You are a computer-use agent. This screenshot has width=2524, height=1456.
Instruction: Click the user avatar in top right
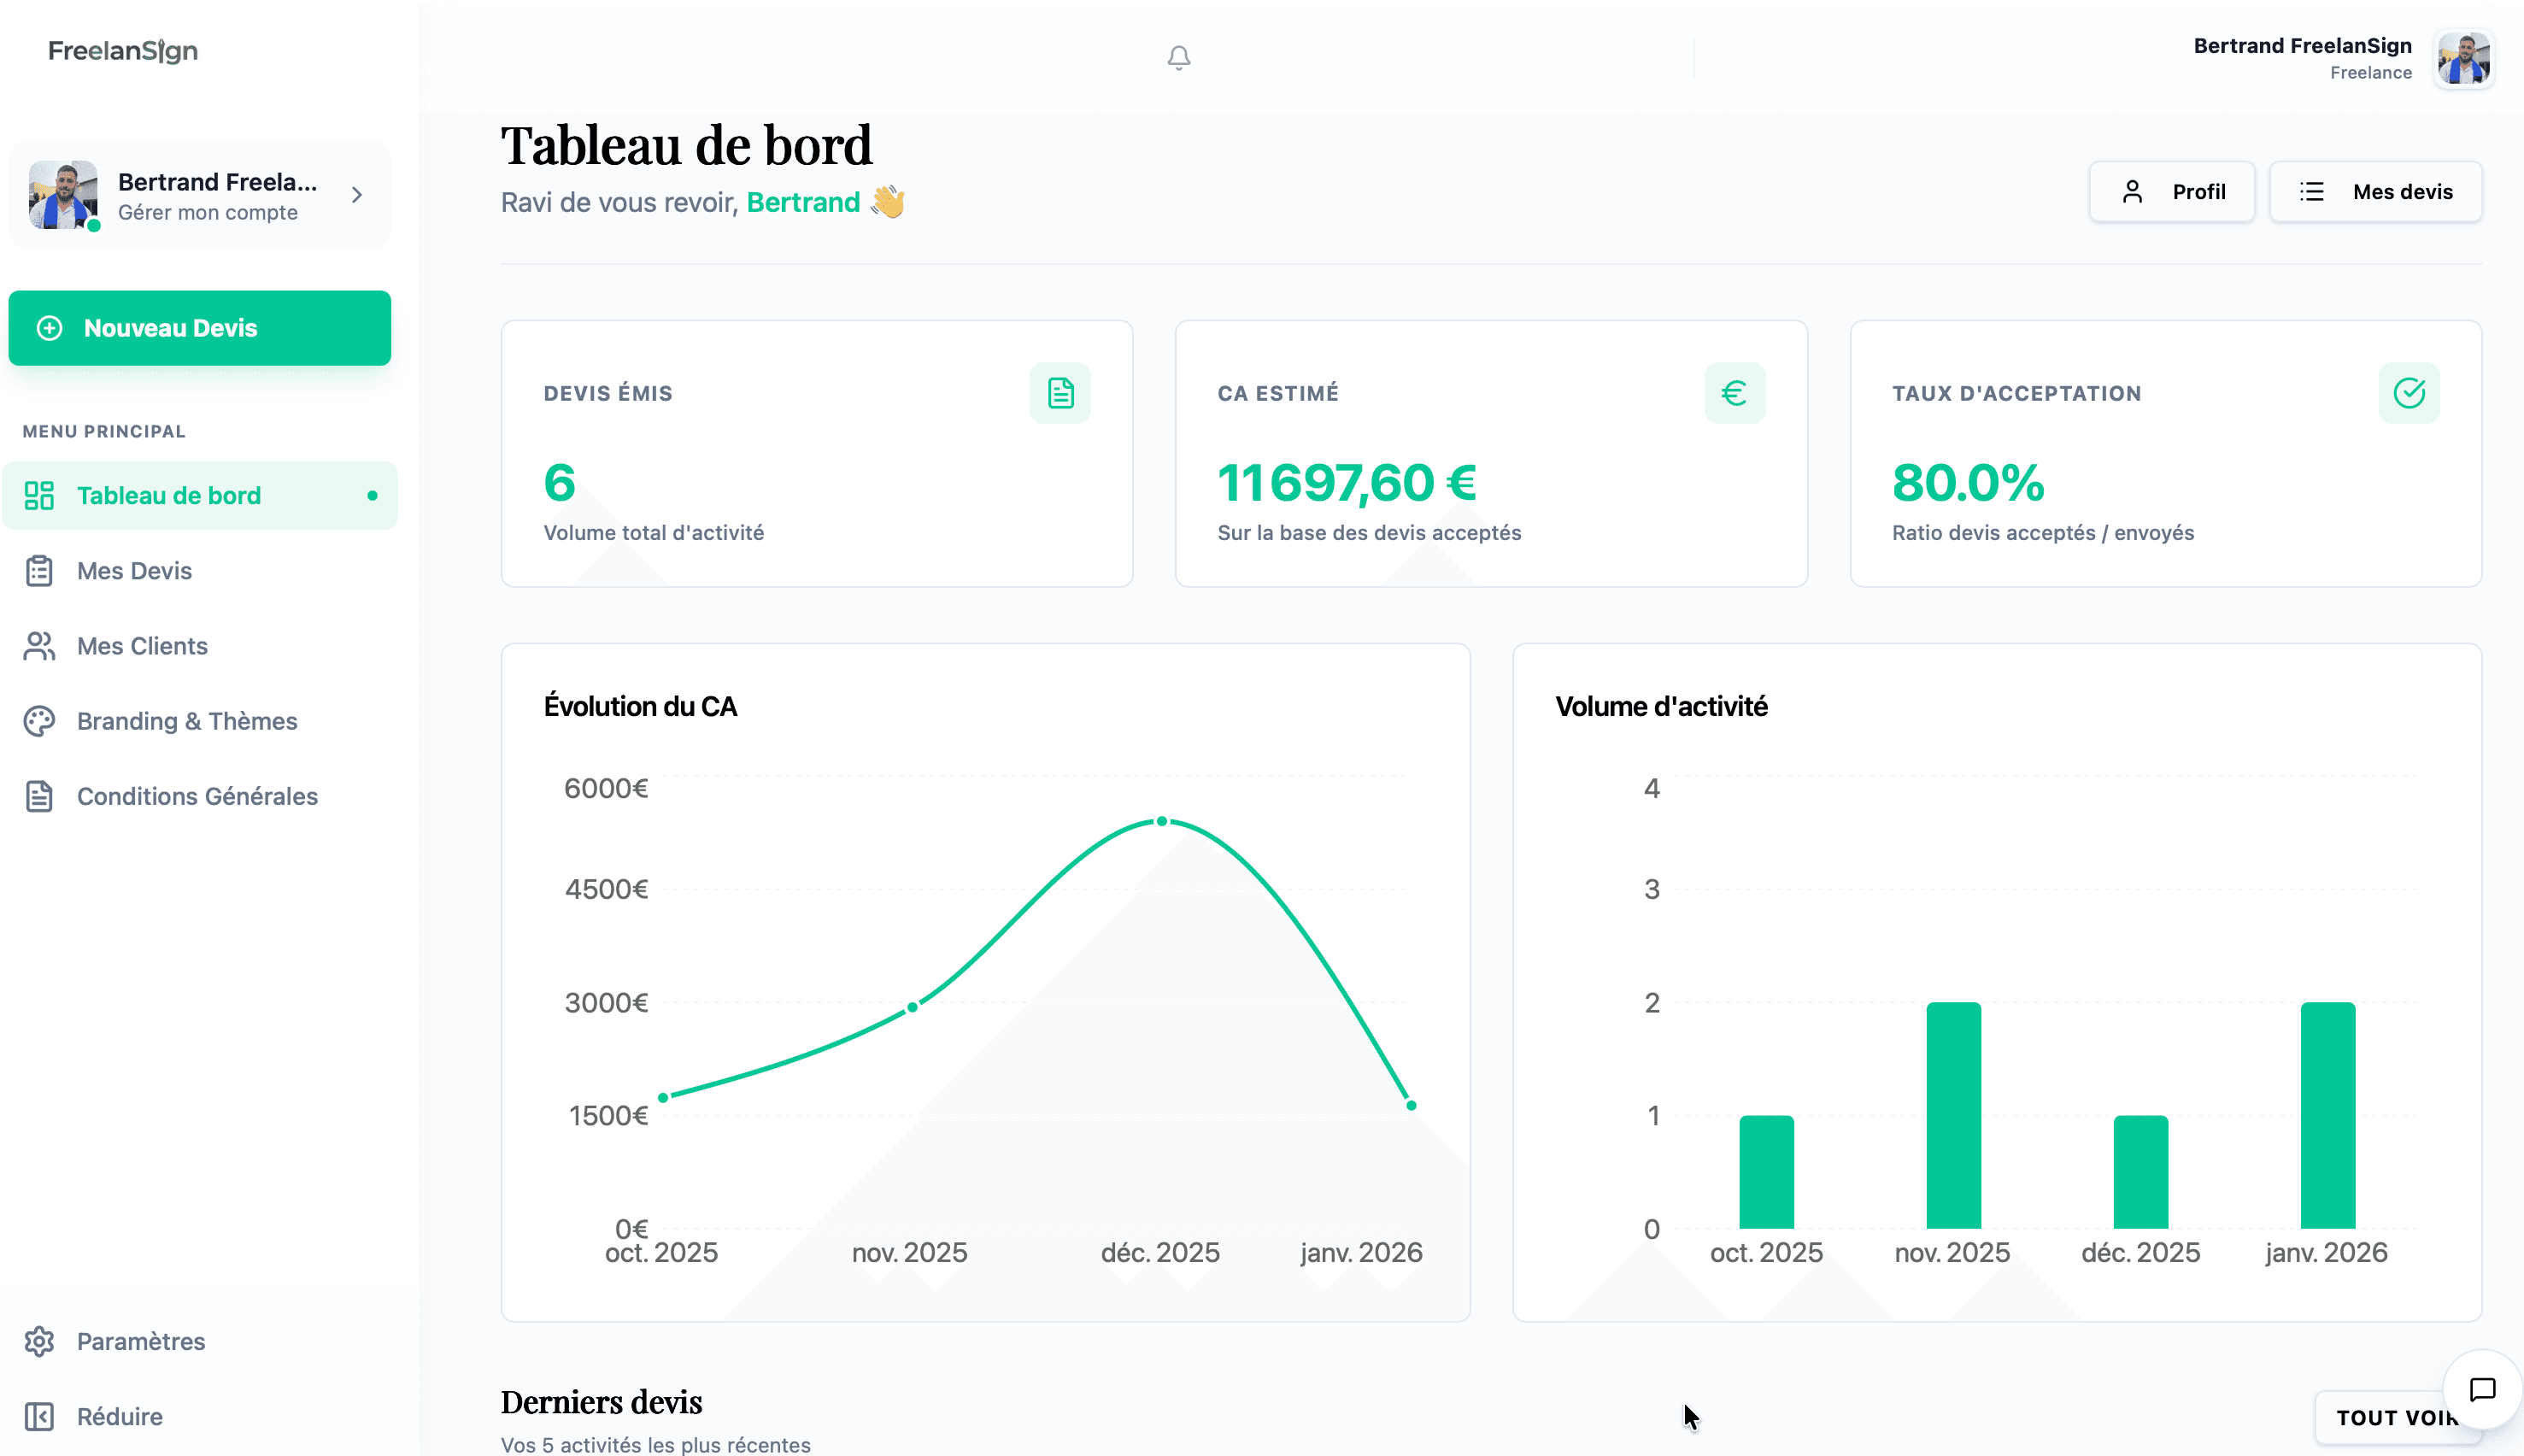tap(2465, 58)
